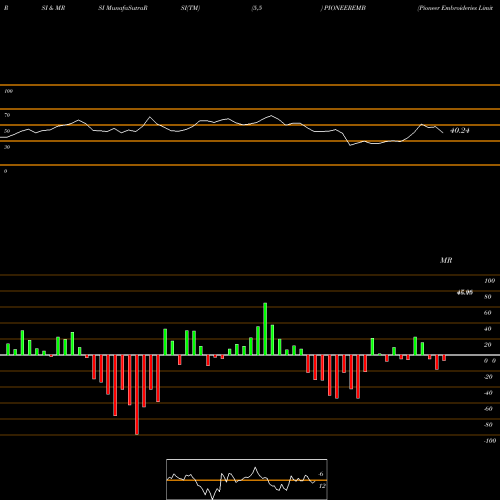Viewport: 500px width, 500px height.
Task: Click the '50' label on RSI axis
Action: pyautogui.click(x=7, y=131)
